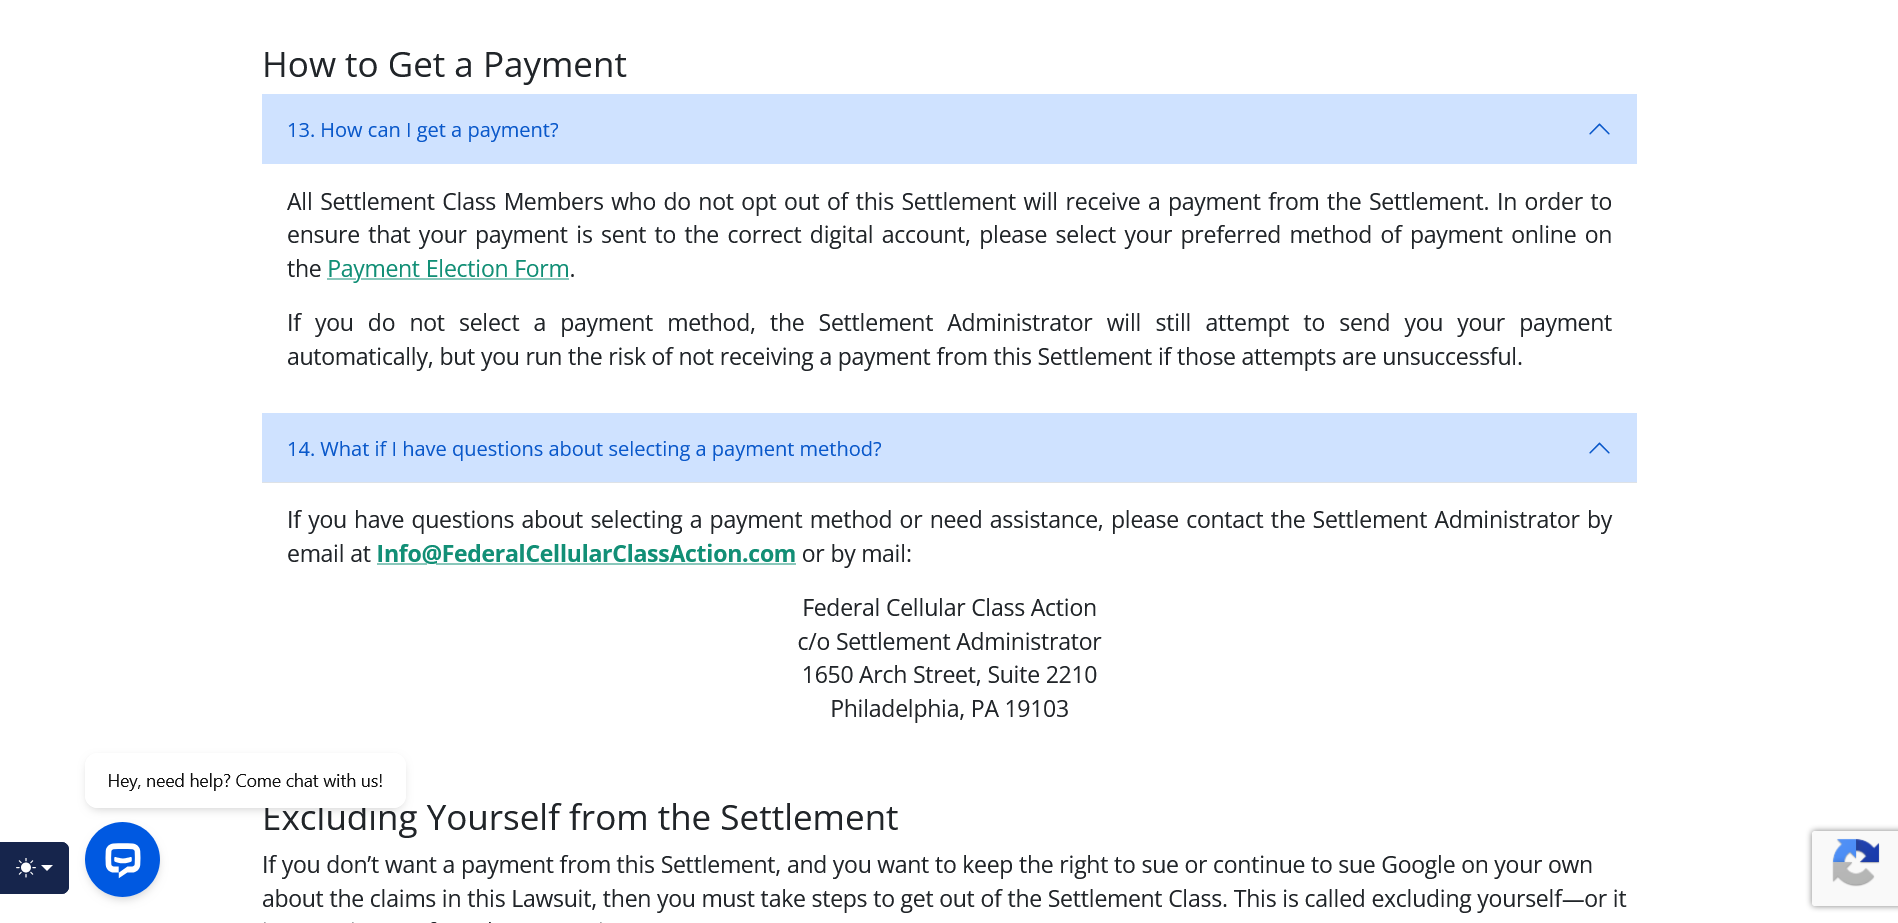1898x923 pixels.
Task: Click the Info@FederalCellularClassAction.com email link
Action: pyautogui.click(x=585, y=554)
